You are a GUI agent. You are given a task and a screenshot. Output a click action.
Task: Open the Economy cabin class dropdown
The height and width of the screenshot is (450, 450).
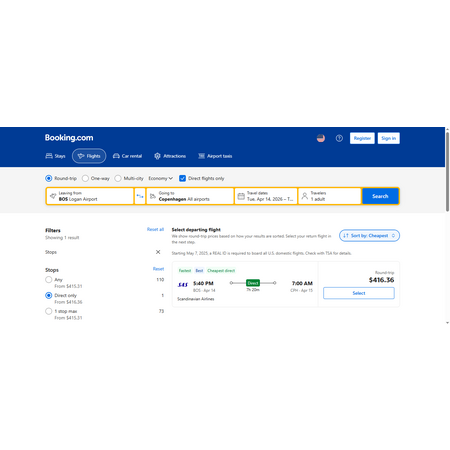click(160, 178)
